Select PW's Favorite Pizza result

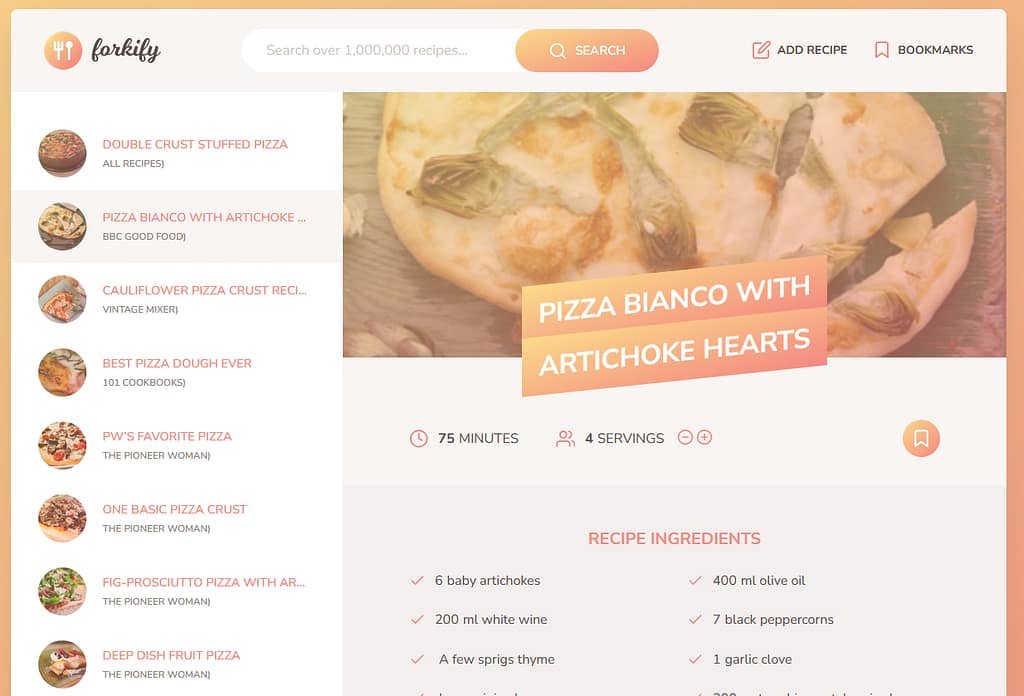176,445
